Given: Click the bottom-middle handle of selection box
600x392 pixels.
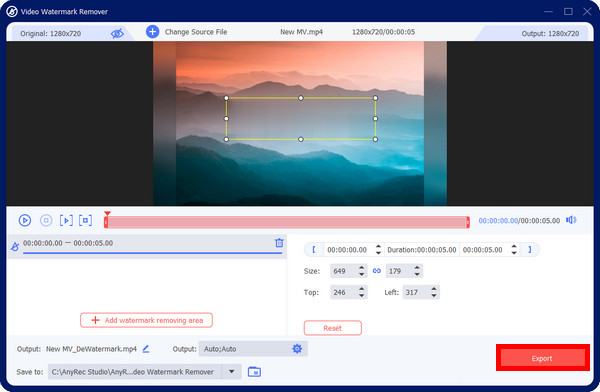Looking at the screenshot, I should click(301, 139).
